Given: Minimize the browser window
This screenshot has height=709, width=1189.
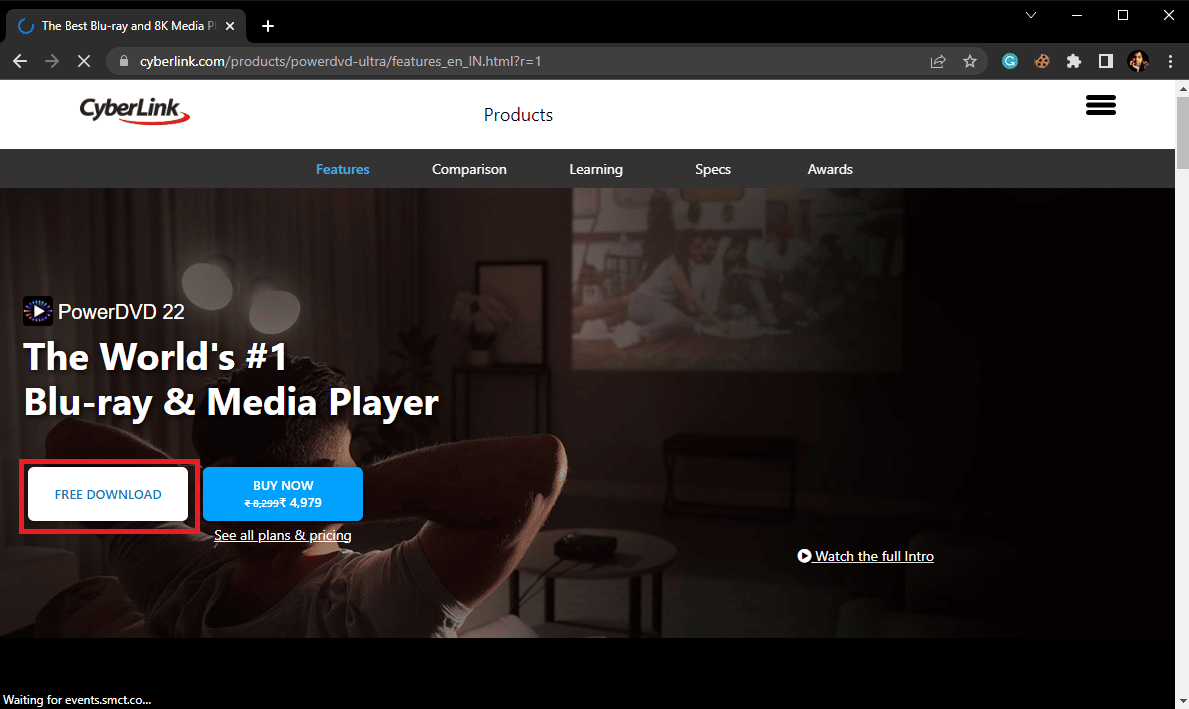Looking at the screenshot, I should [x=1077, y=15].
